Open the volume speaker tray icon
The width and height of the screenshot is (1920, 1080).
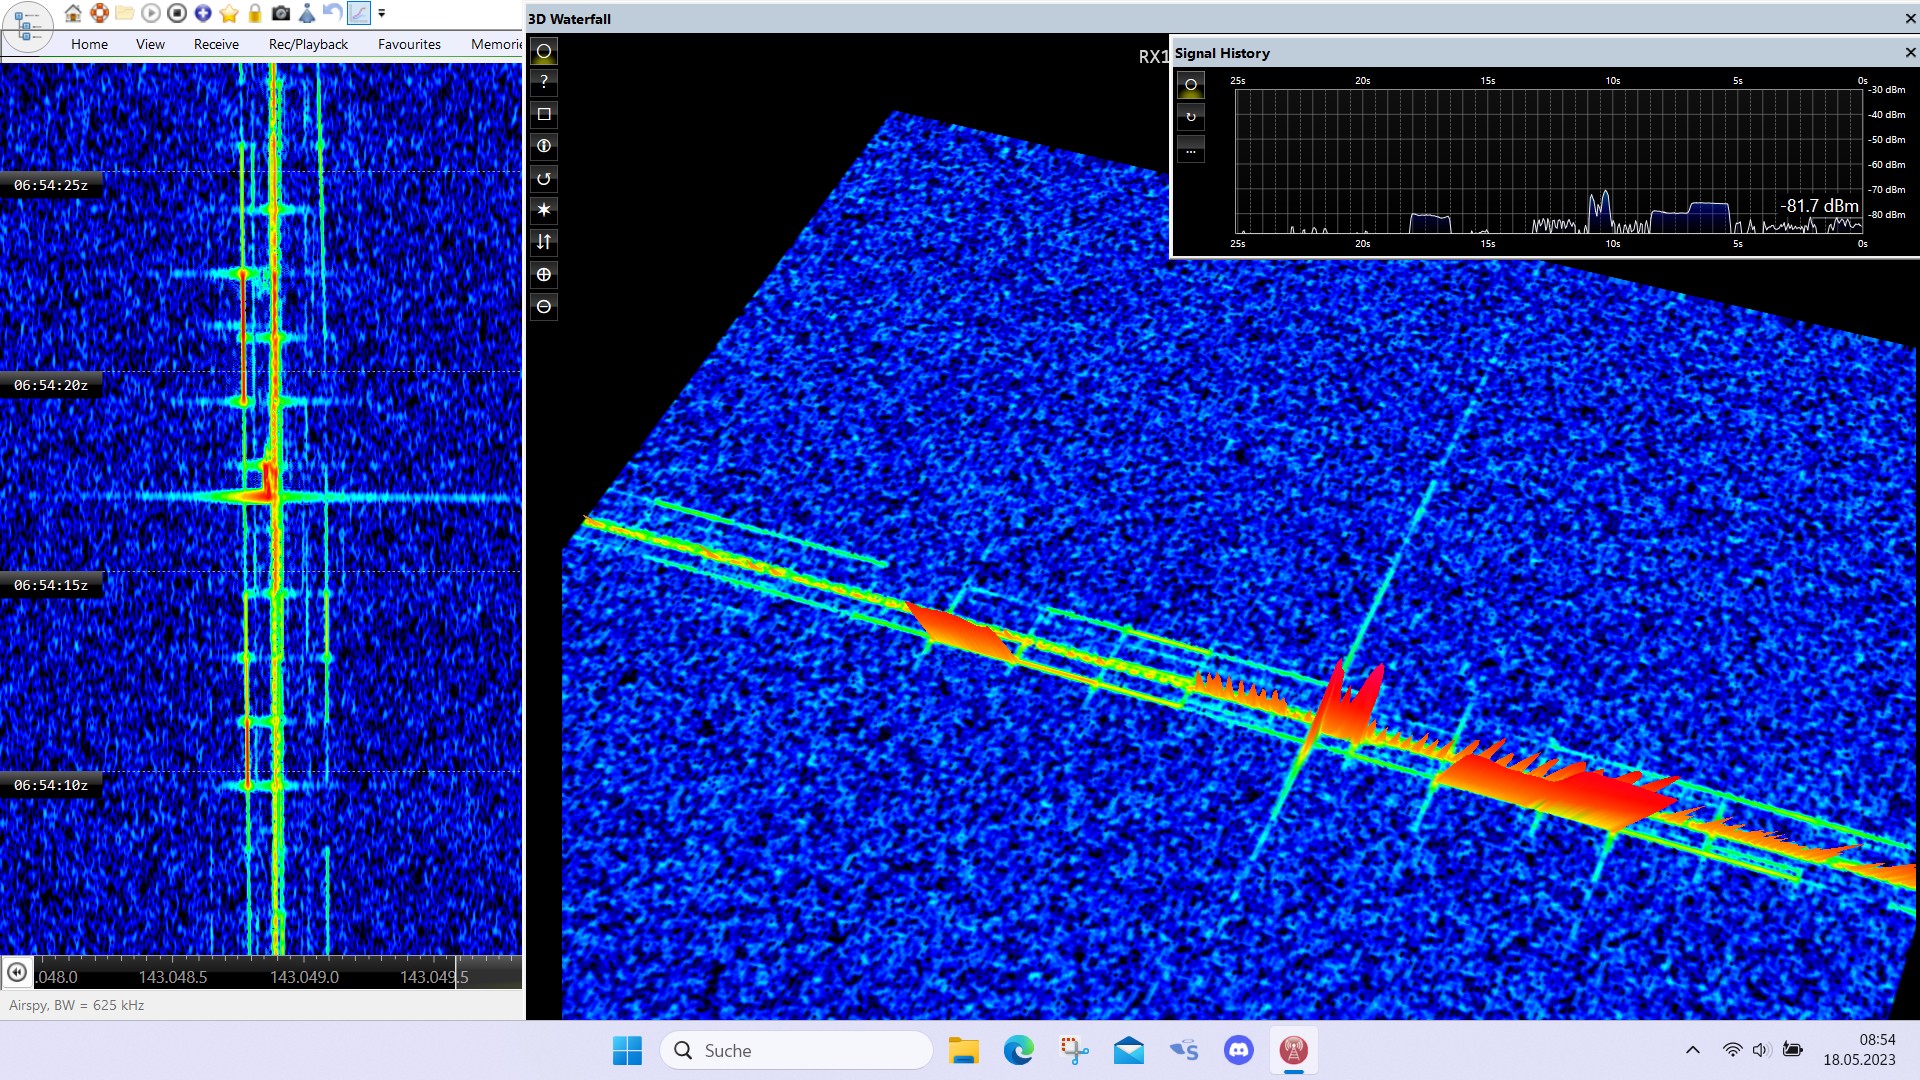[1762, 1050]
